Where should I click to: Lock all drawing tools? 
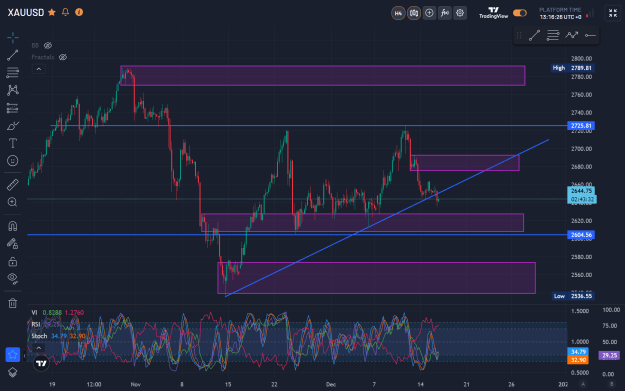click(12, 261)
